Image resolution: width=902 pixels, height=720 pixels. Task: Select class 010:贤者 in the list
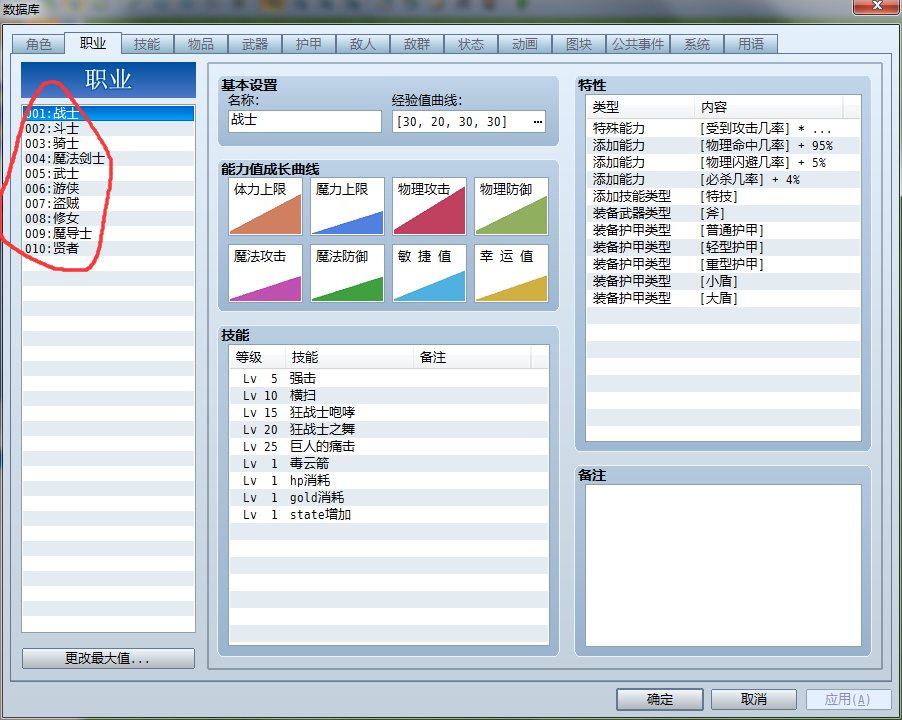(108, 248)
